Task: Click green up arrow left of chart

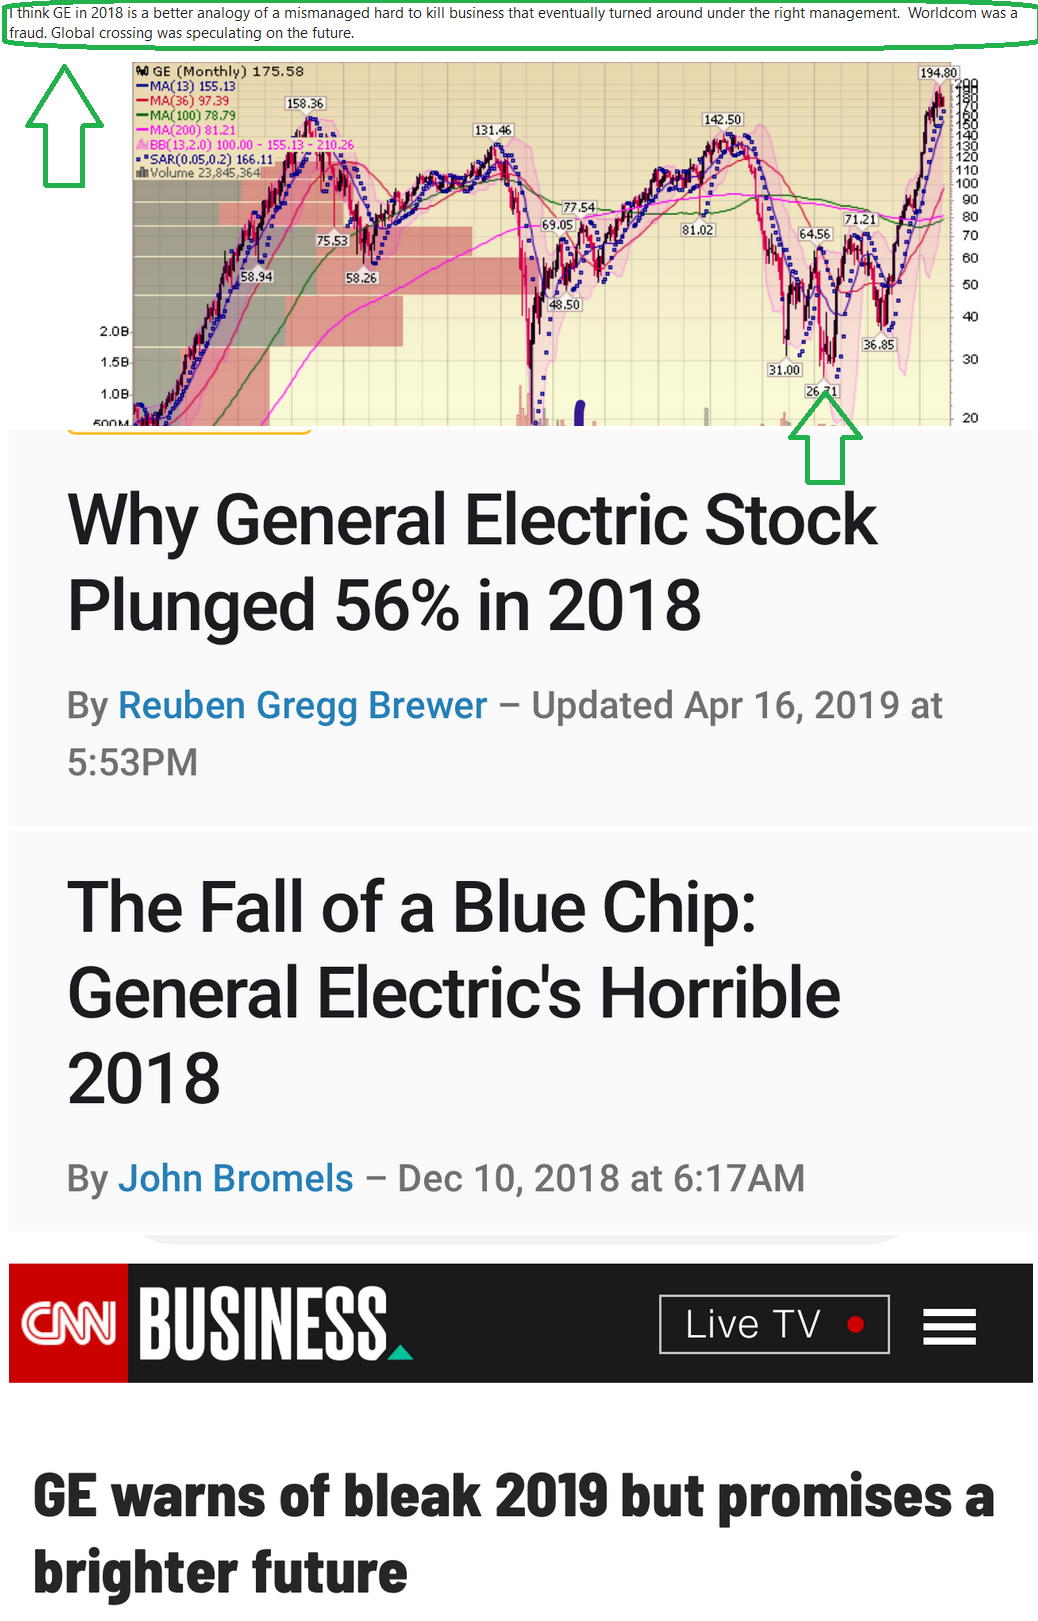Action: tap(64, 126)
